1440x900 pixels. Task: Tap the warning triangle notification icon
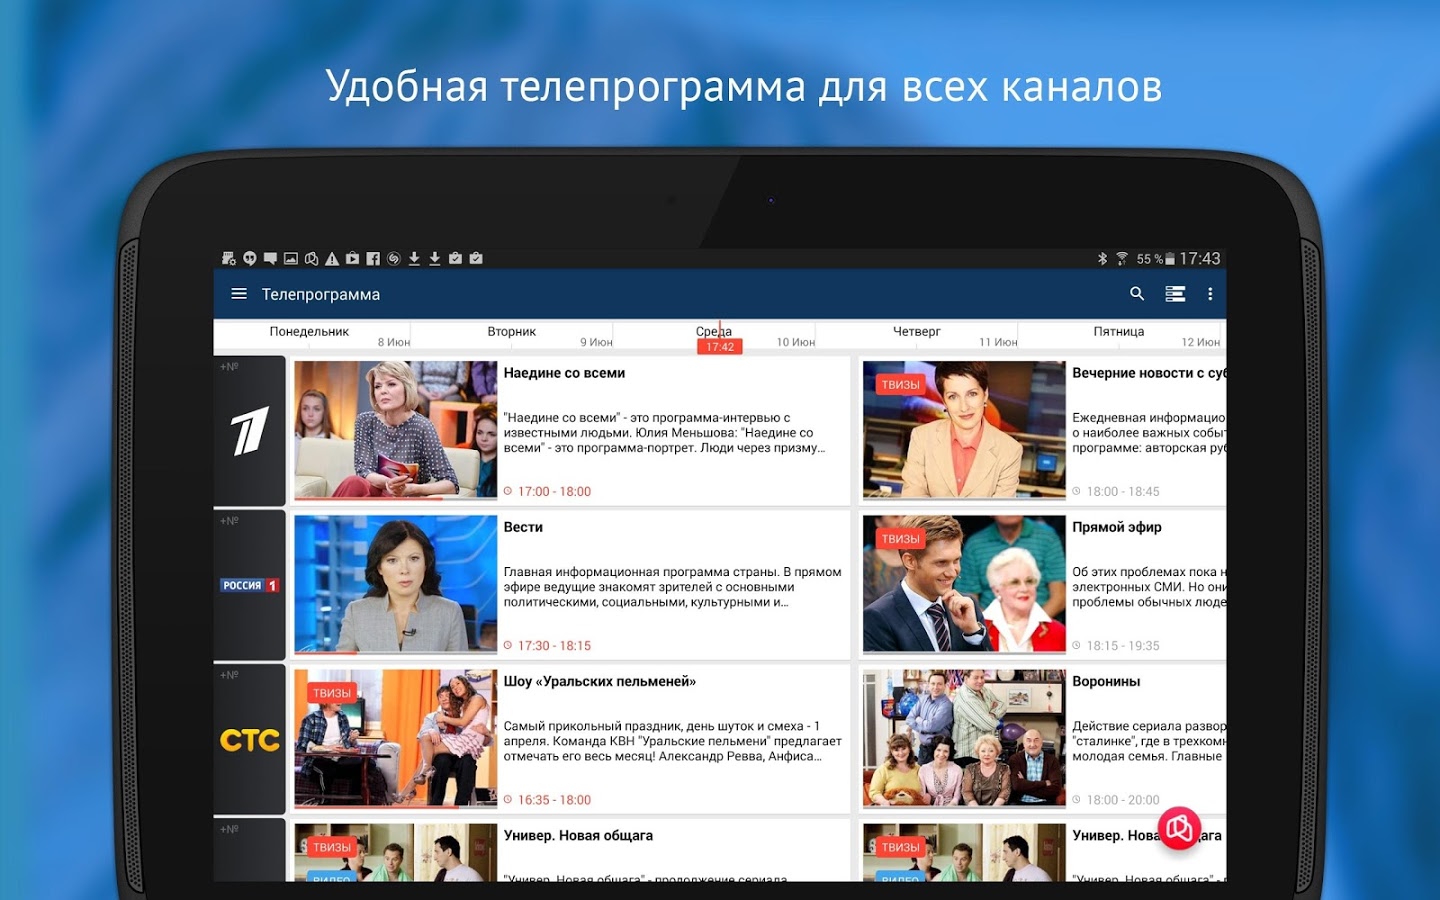click(x=332, y=258)
